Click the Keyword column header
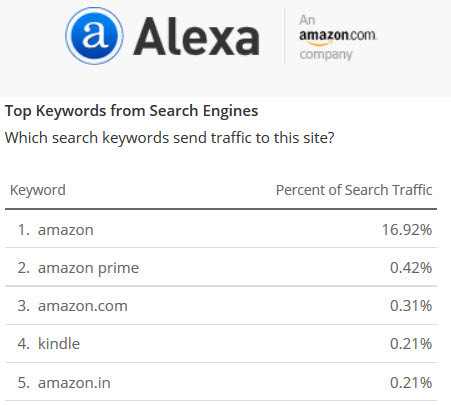451x405 pixels. pos(38,190)
